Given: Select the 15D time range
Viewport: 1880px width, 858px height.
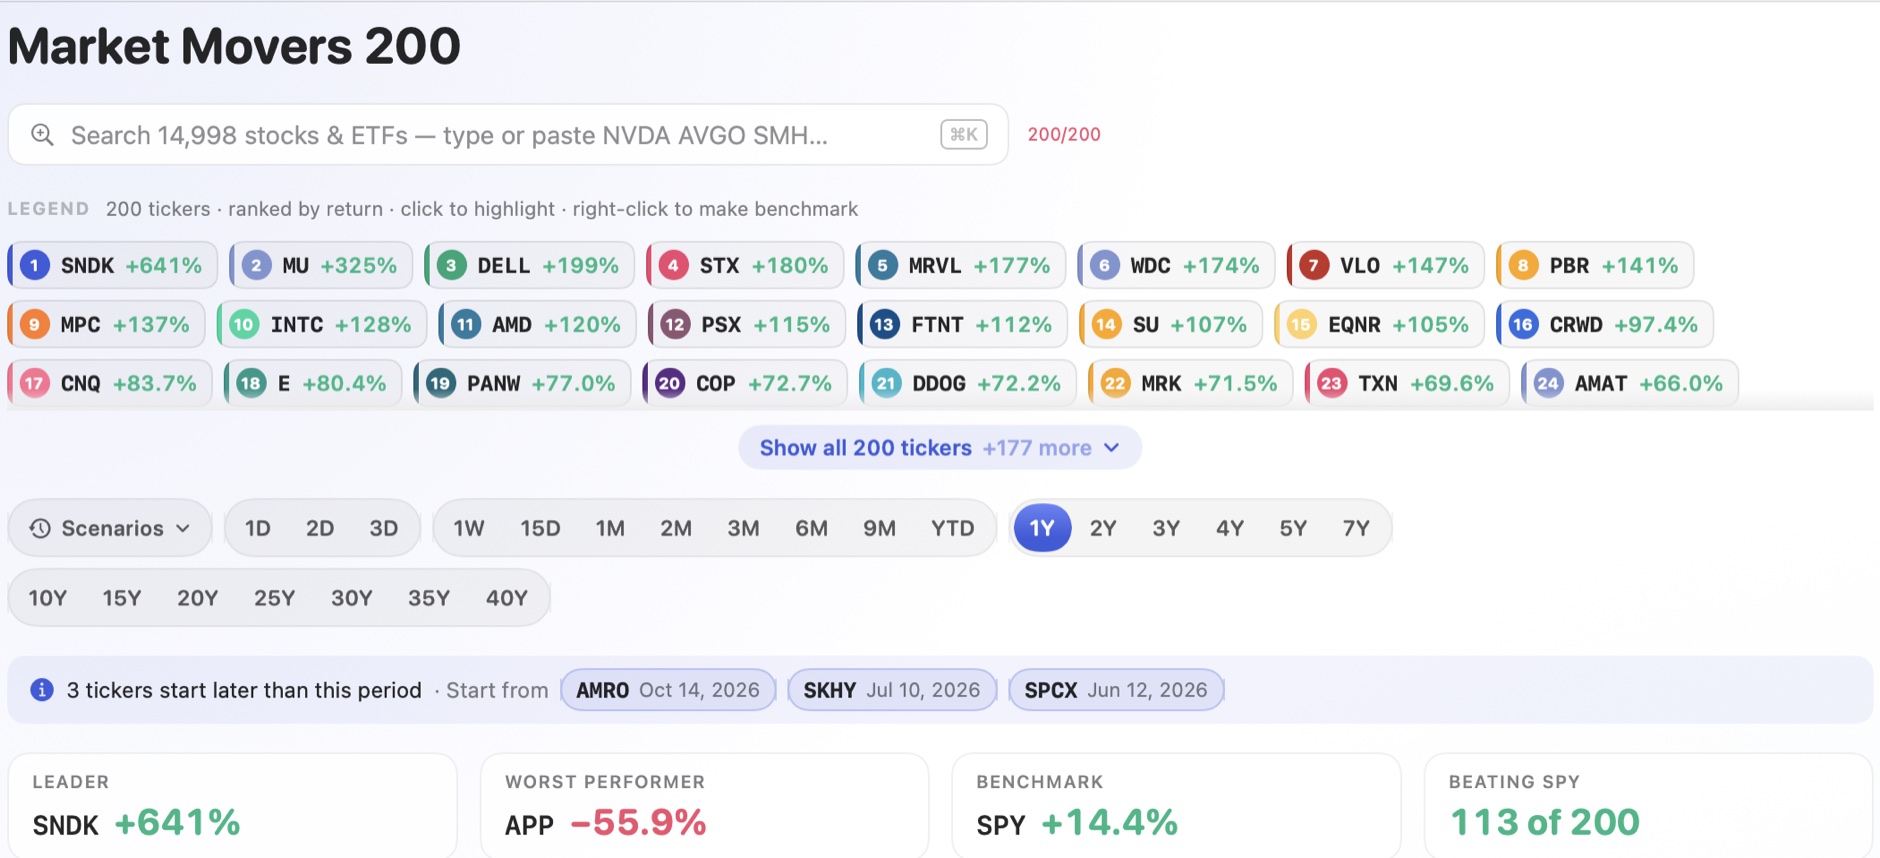Looking at the screenshot, I should 540,528.
